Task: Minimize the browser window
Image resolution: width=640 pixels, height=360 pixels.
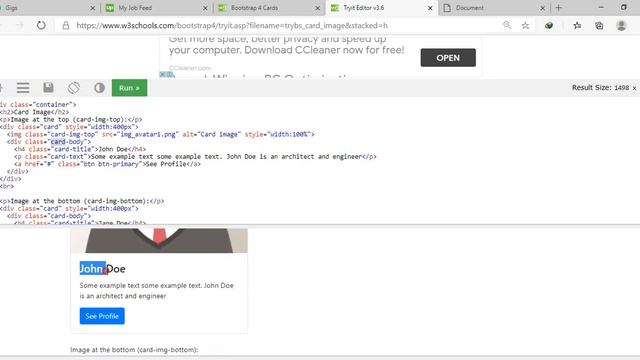Action: coord(601,7)
